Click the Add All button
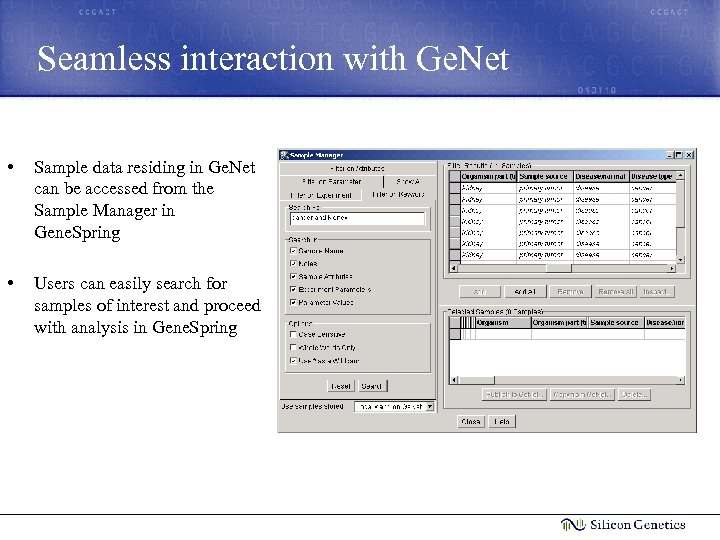 [525, 292]
